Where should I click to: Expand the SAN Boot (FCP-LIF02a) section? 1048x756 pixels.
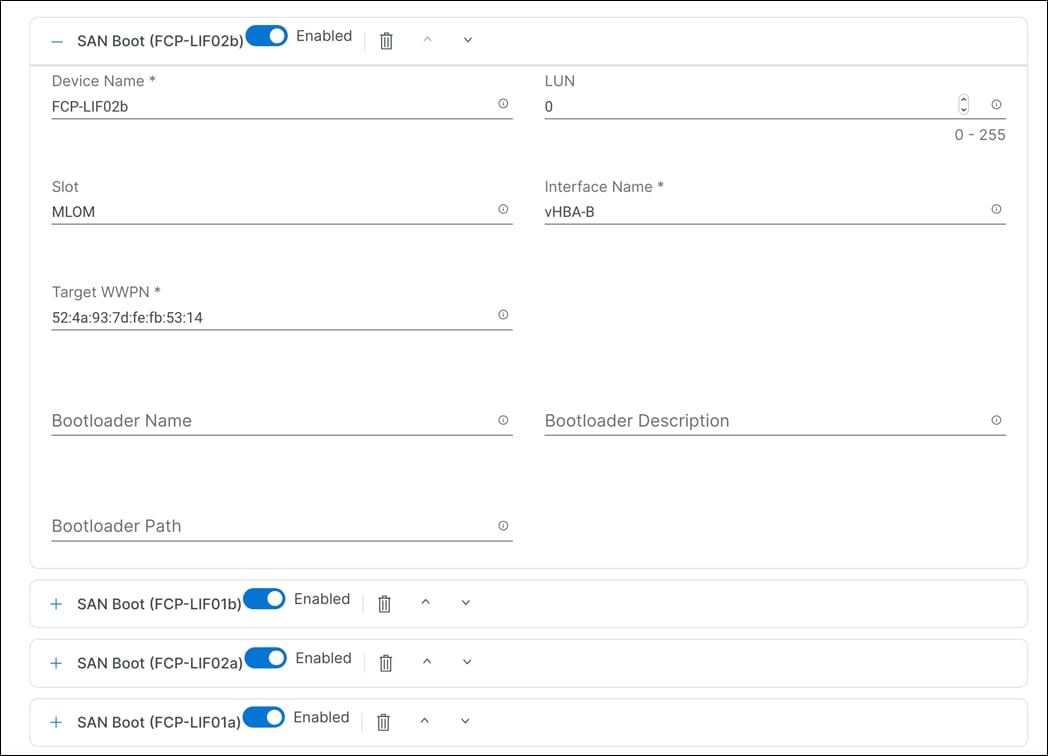point(55,661)
